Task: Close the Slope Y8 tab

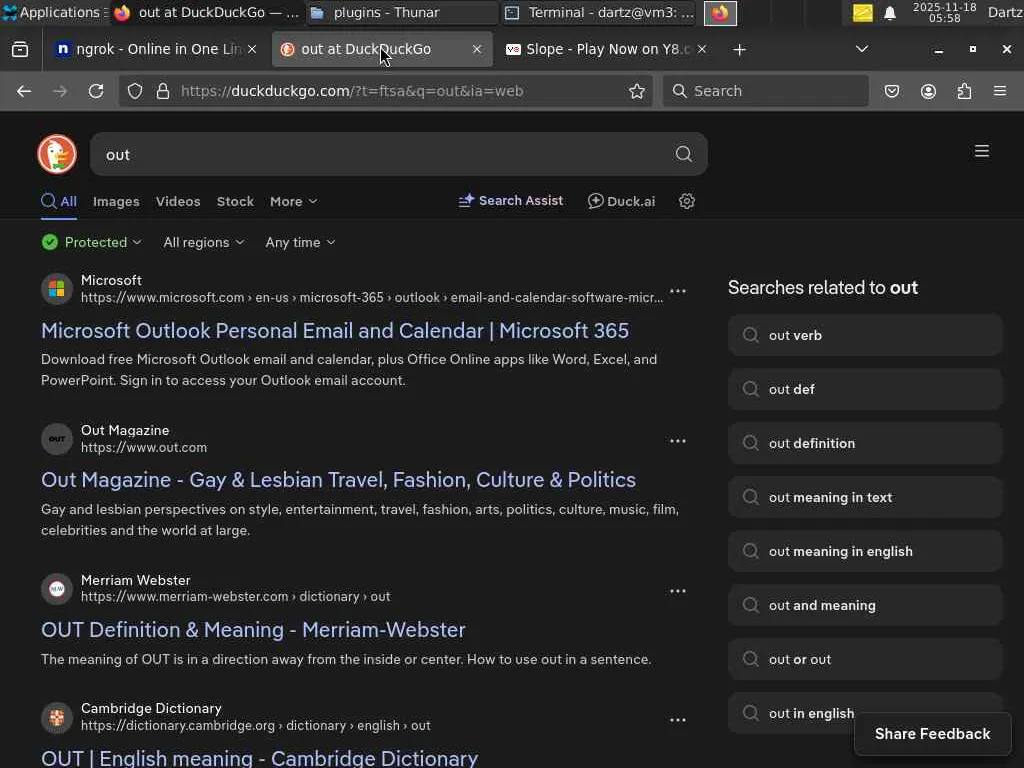Action: (x=702, y=50)
